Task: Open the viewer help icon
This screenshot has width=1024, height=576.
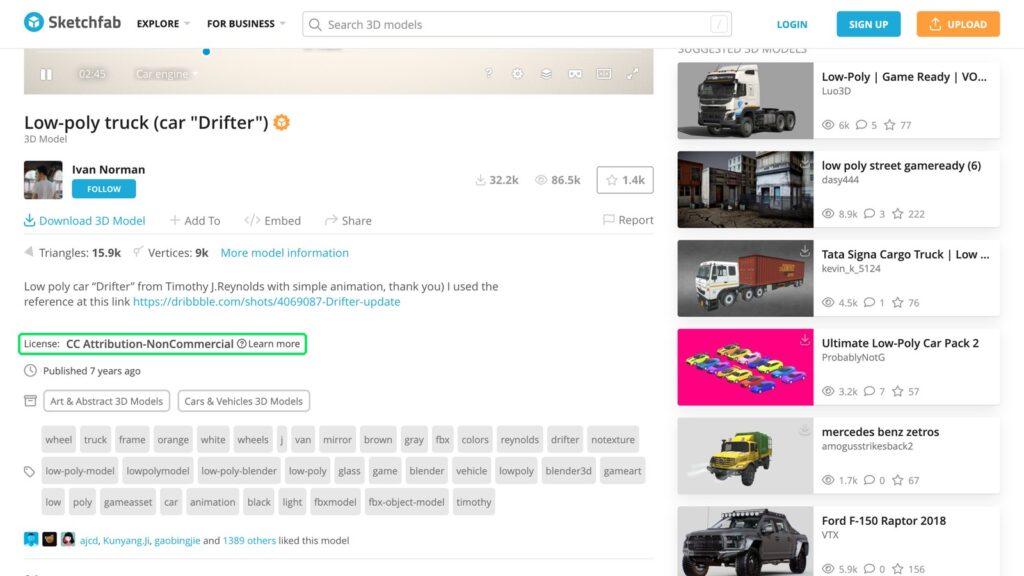Action: [x=488, y=73]
